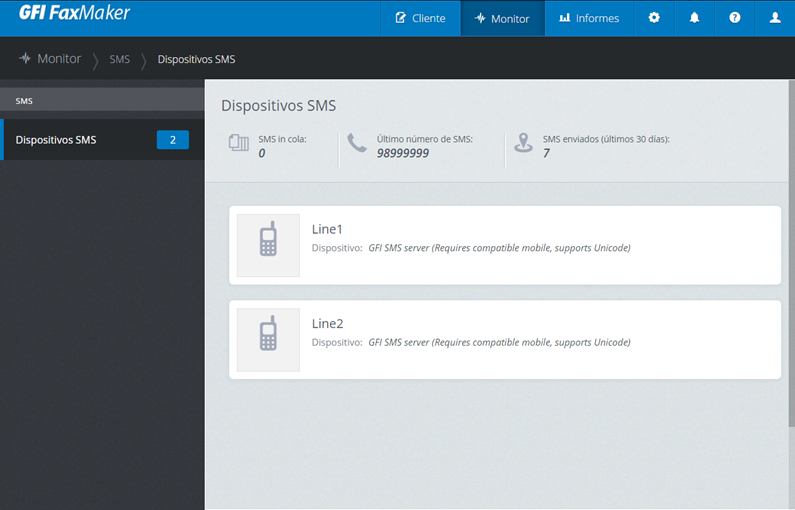
Task: Open the user account profile icon
Action: 775,18
